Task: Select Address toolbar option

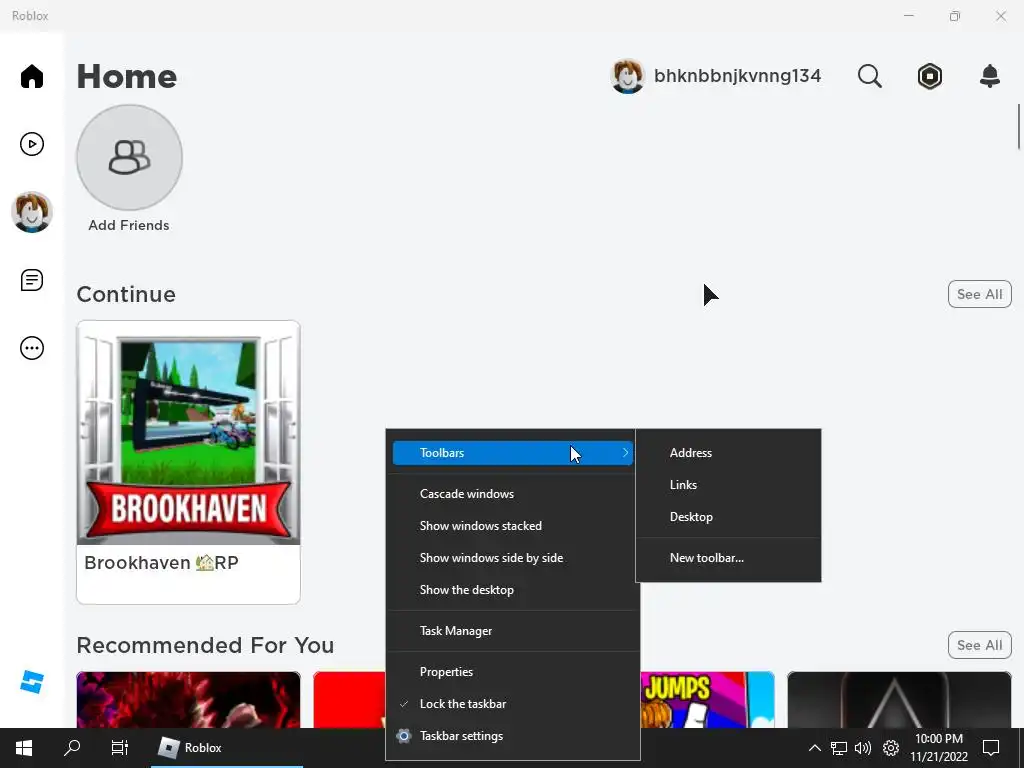Action: pos(728,453)
